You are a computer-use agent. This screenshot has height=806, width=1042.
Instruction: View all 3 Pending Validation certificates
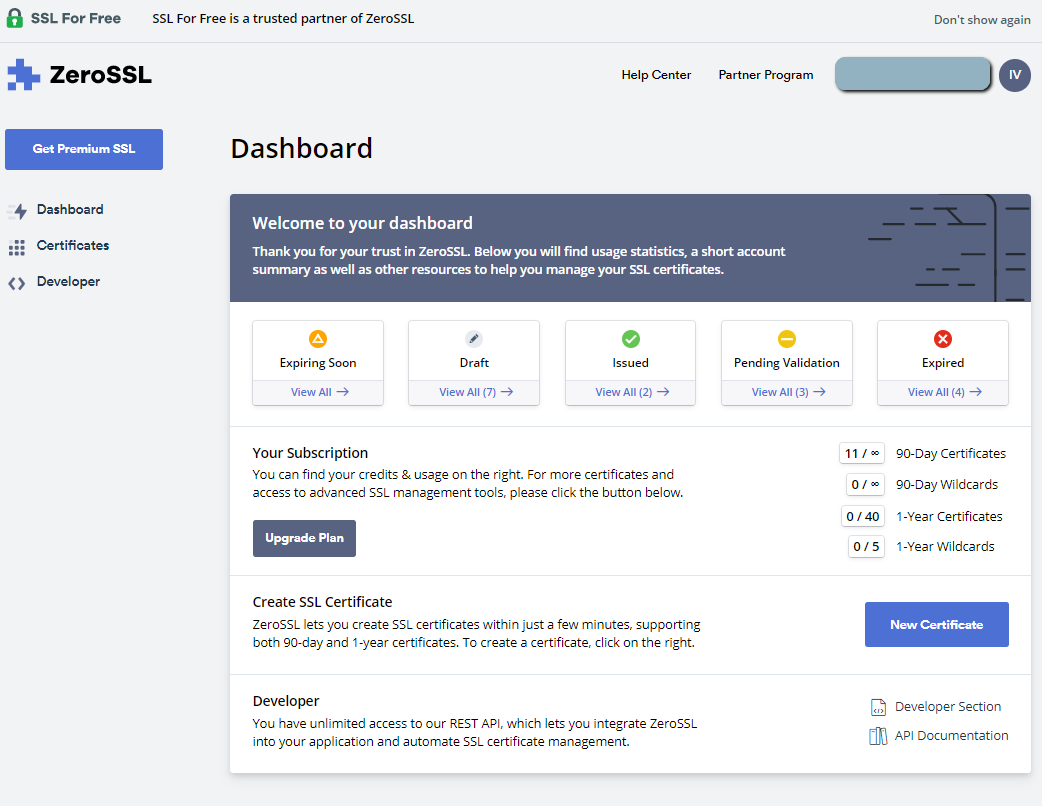(x=788, y=392)
